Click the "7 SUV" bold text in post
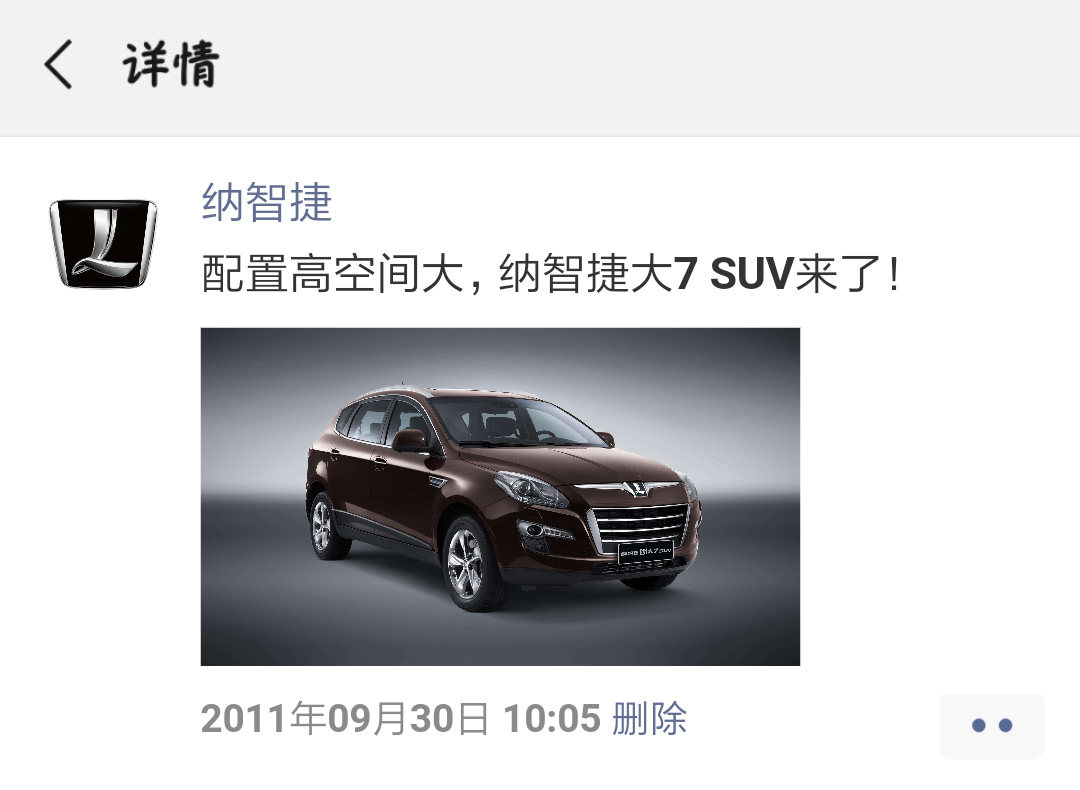The image size is (1080, 790). pyautogui.click(x=733, y=273)
